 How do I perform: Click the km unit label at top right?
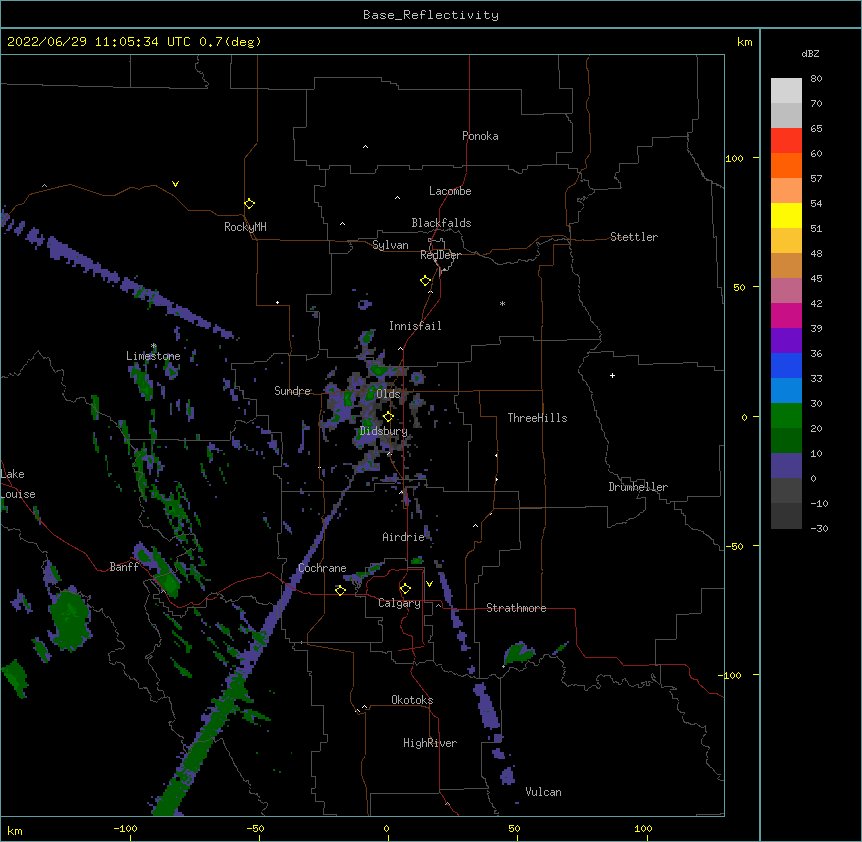tap(744, 42)
